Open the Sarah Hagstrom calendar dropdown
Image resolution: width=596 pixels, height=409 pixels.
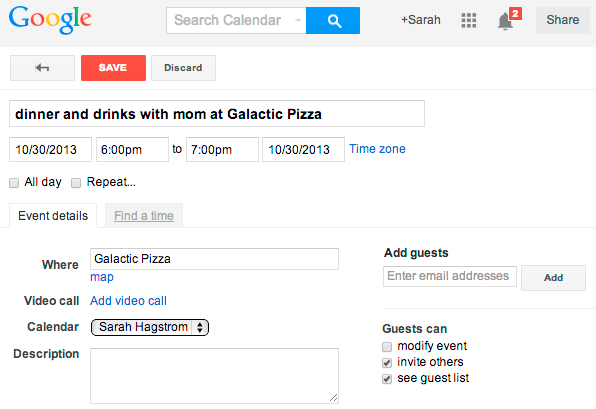pos(150,327)
